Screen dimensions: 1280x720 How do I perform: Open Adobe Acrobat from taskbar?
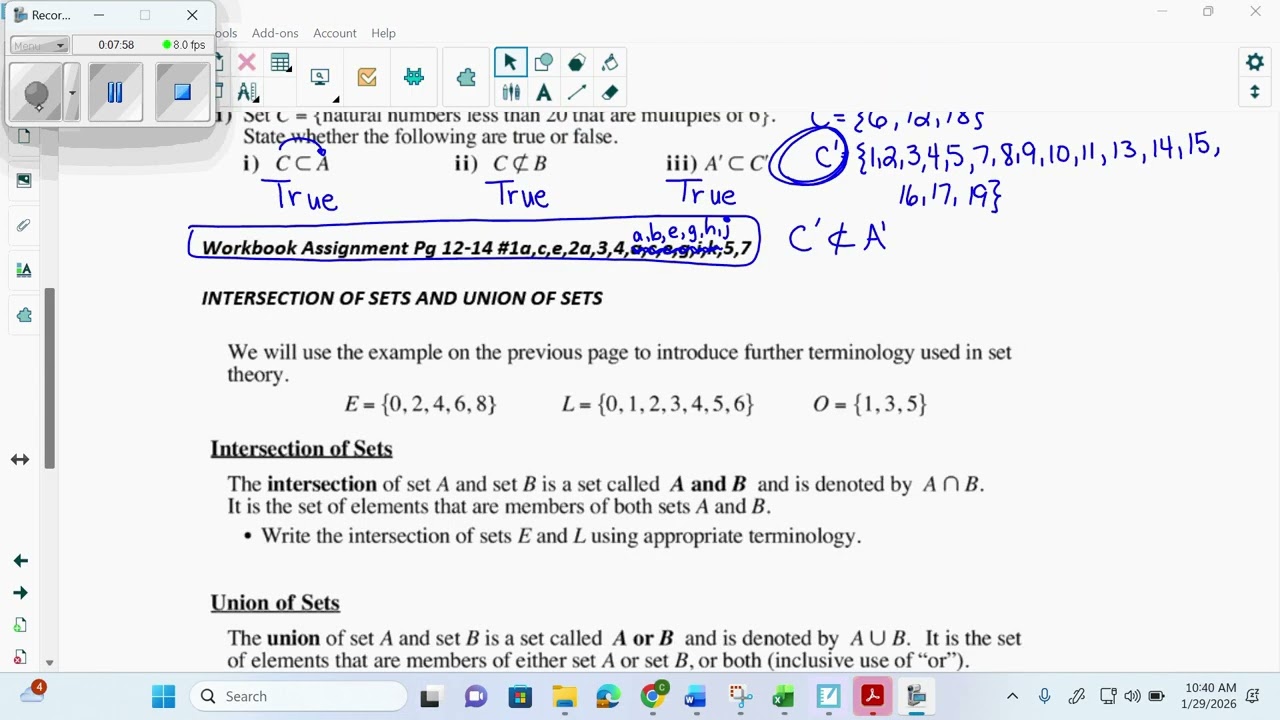(872, 696)
